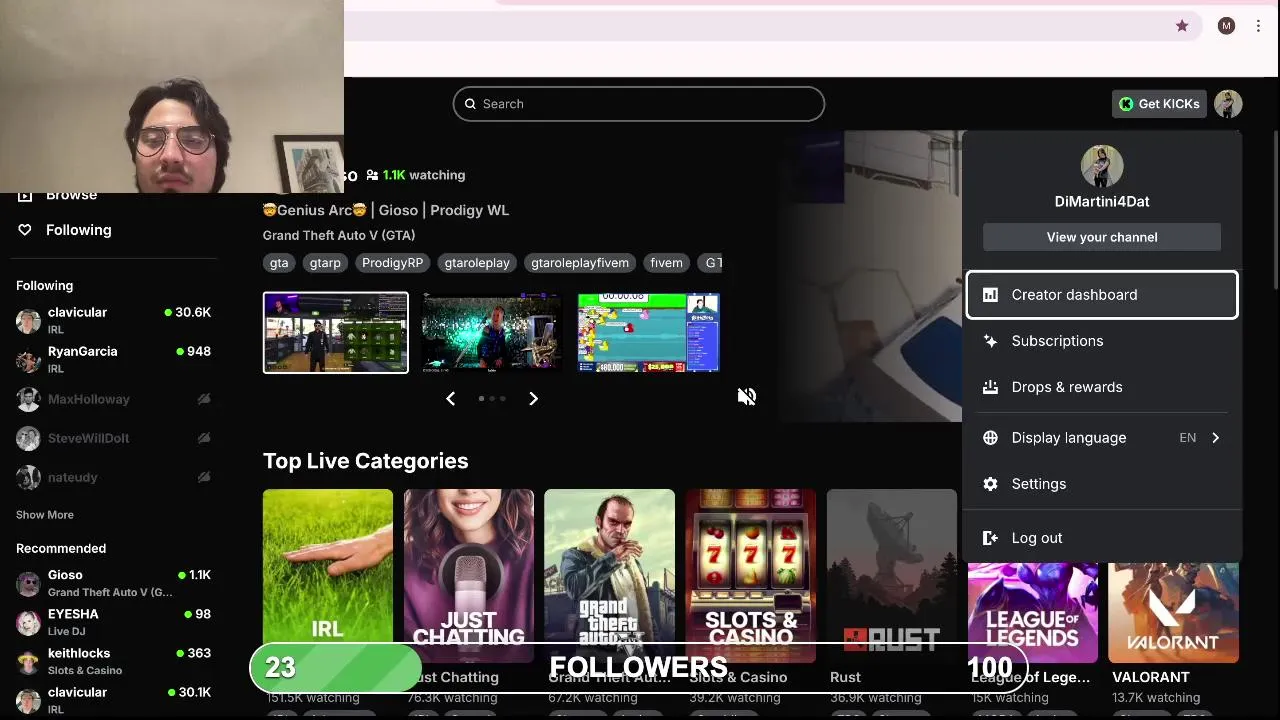Open IRL category card
Screen dimensions: 1280x720
click(x=328, y=576)
